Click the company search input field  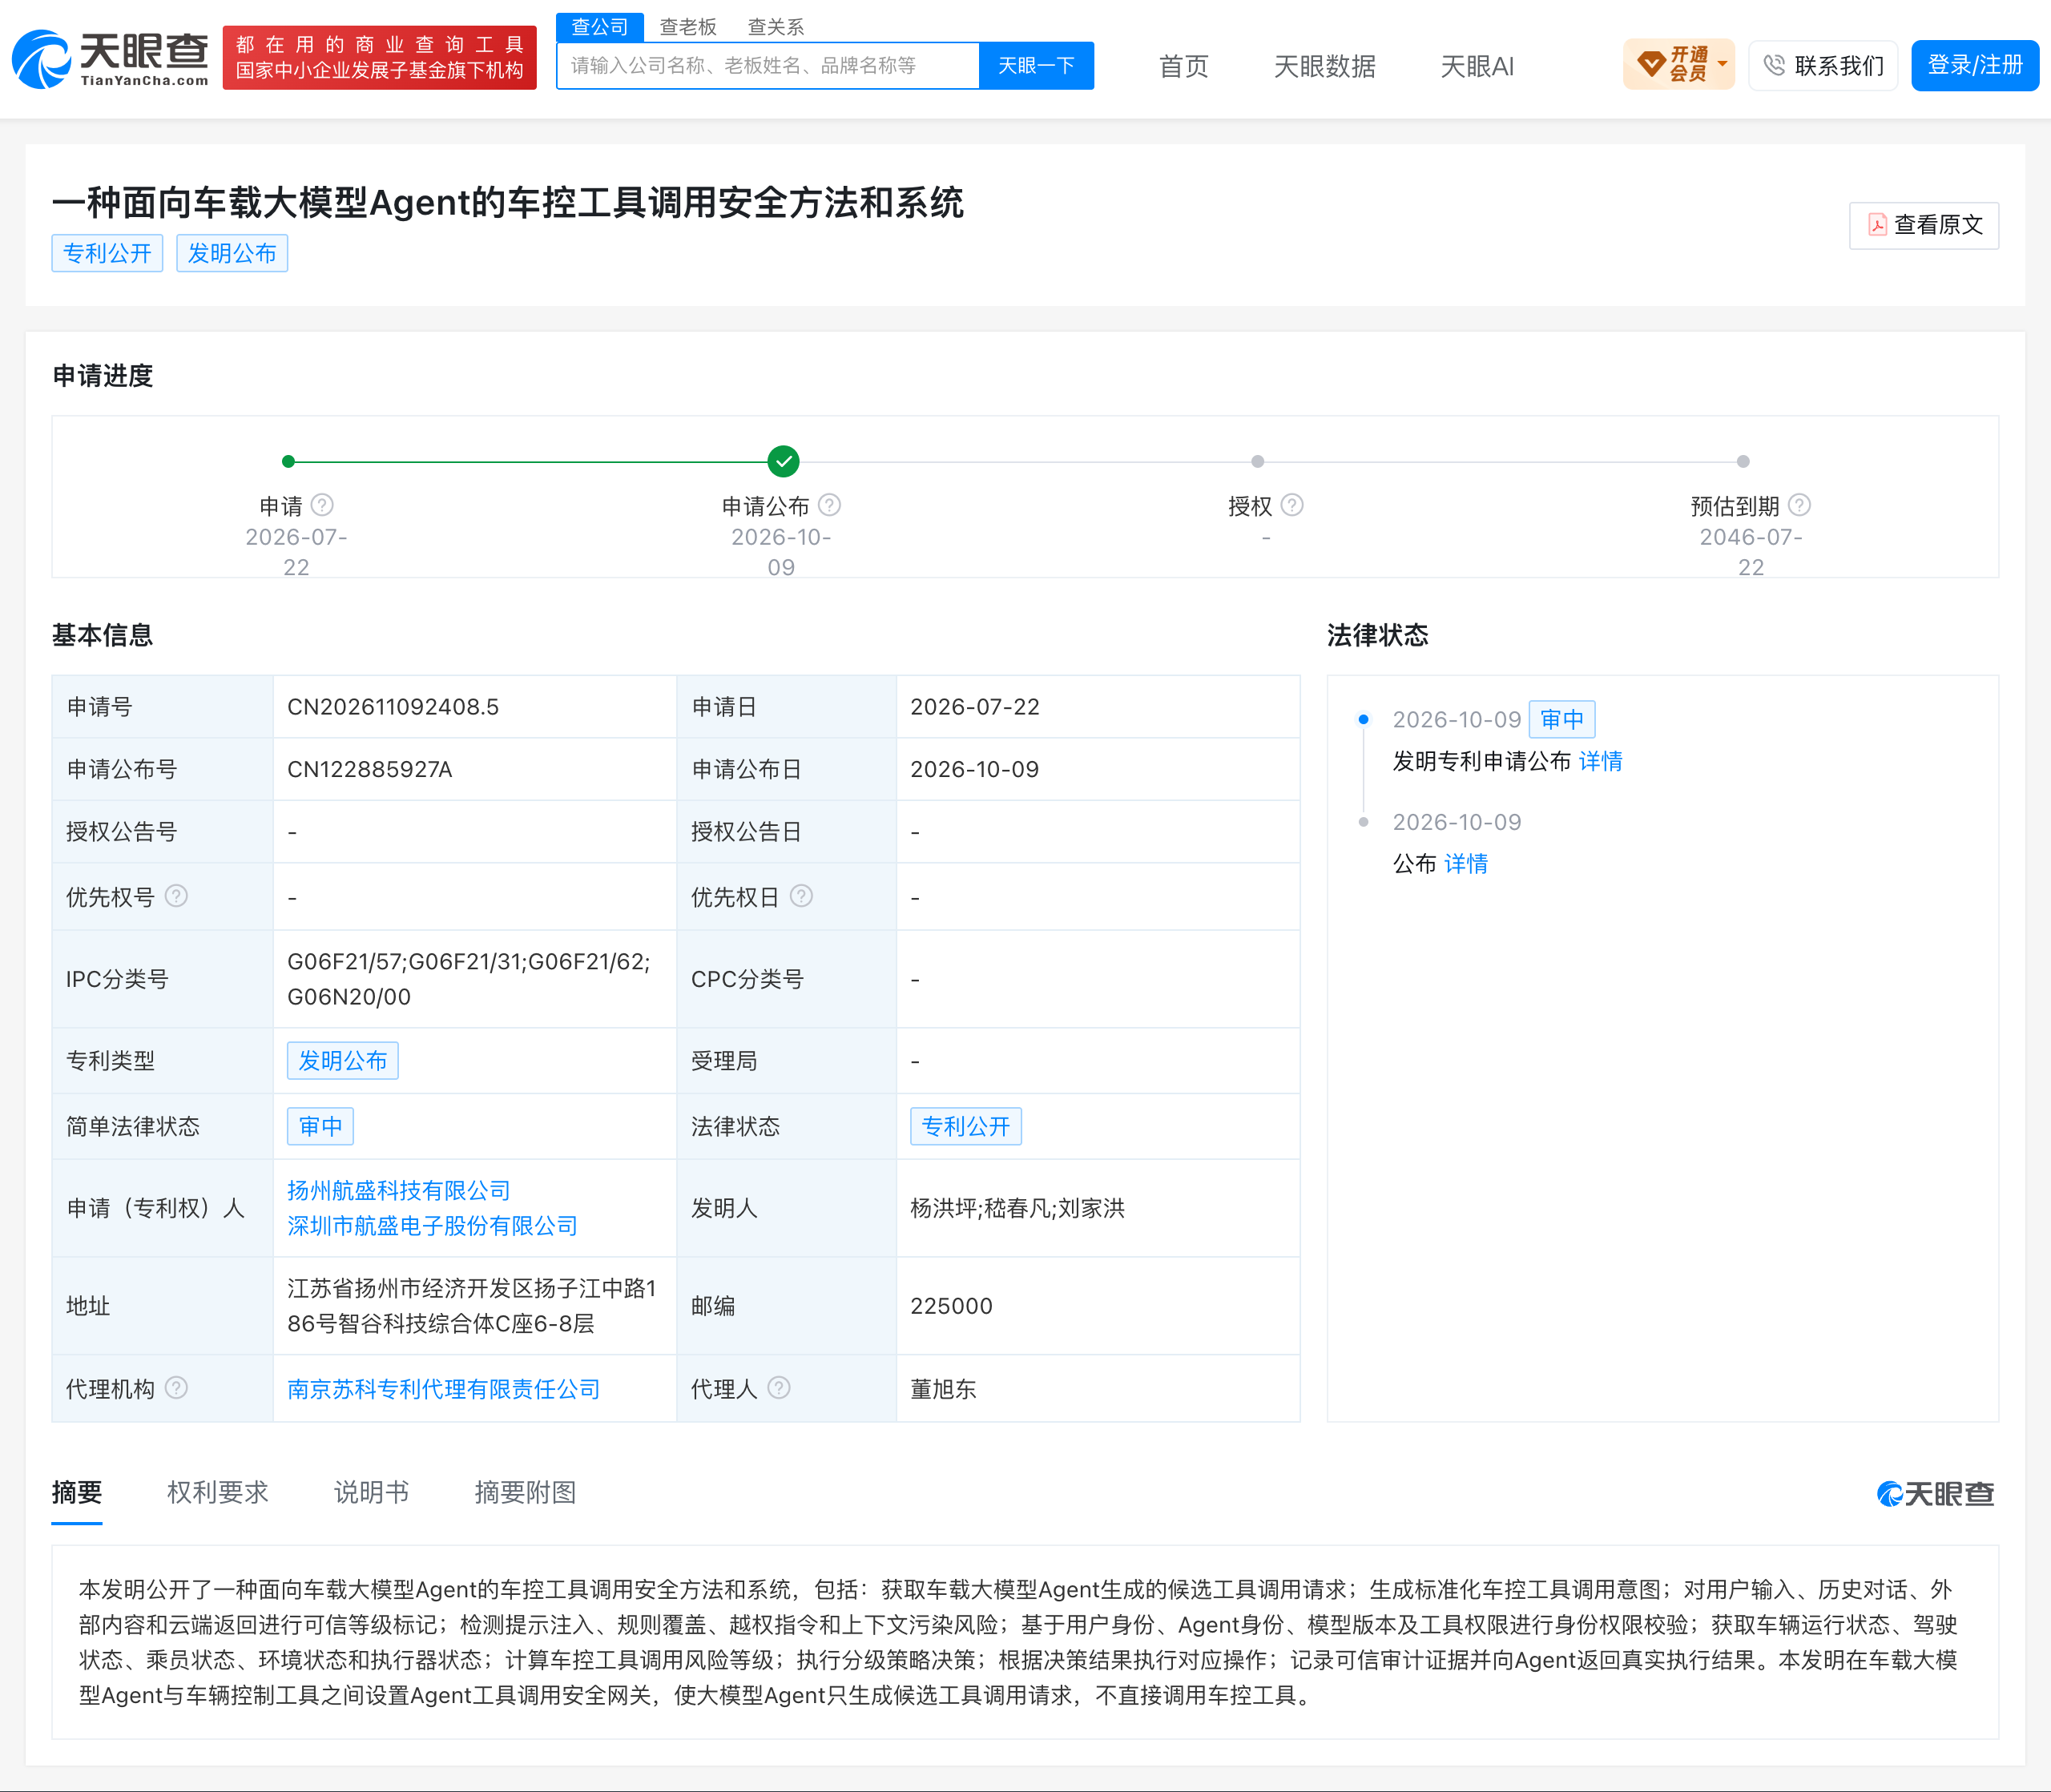(768, 66)
